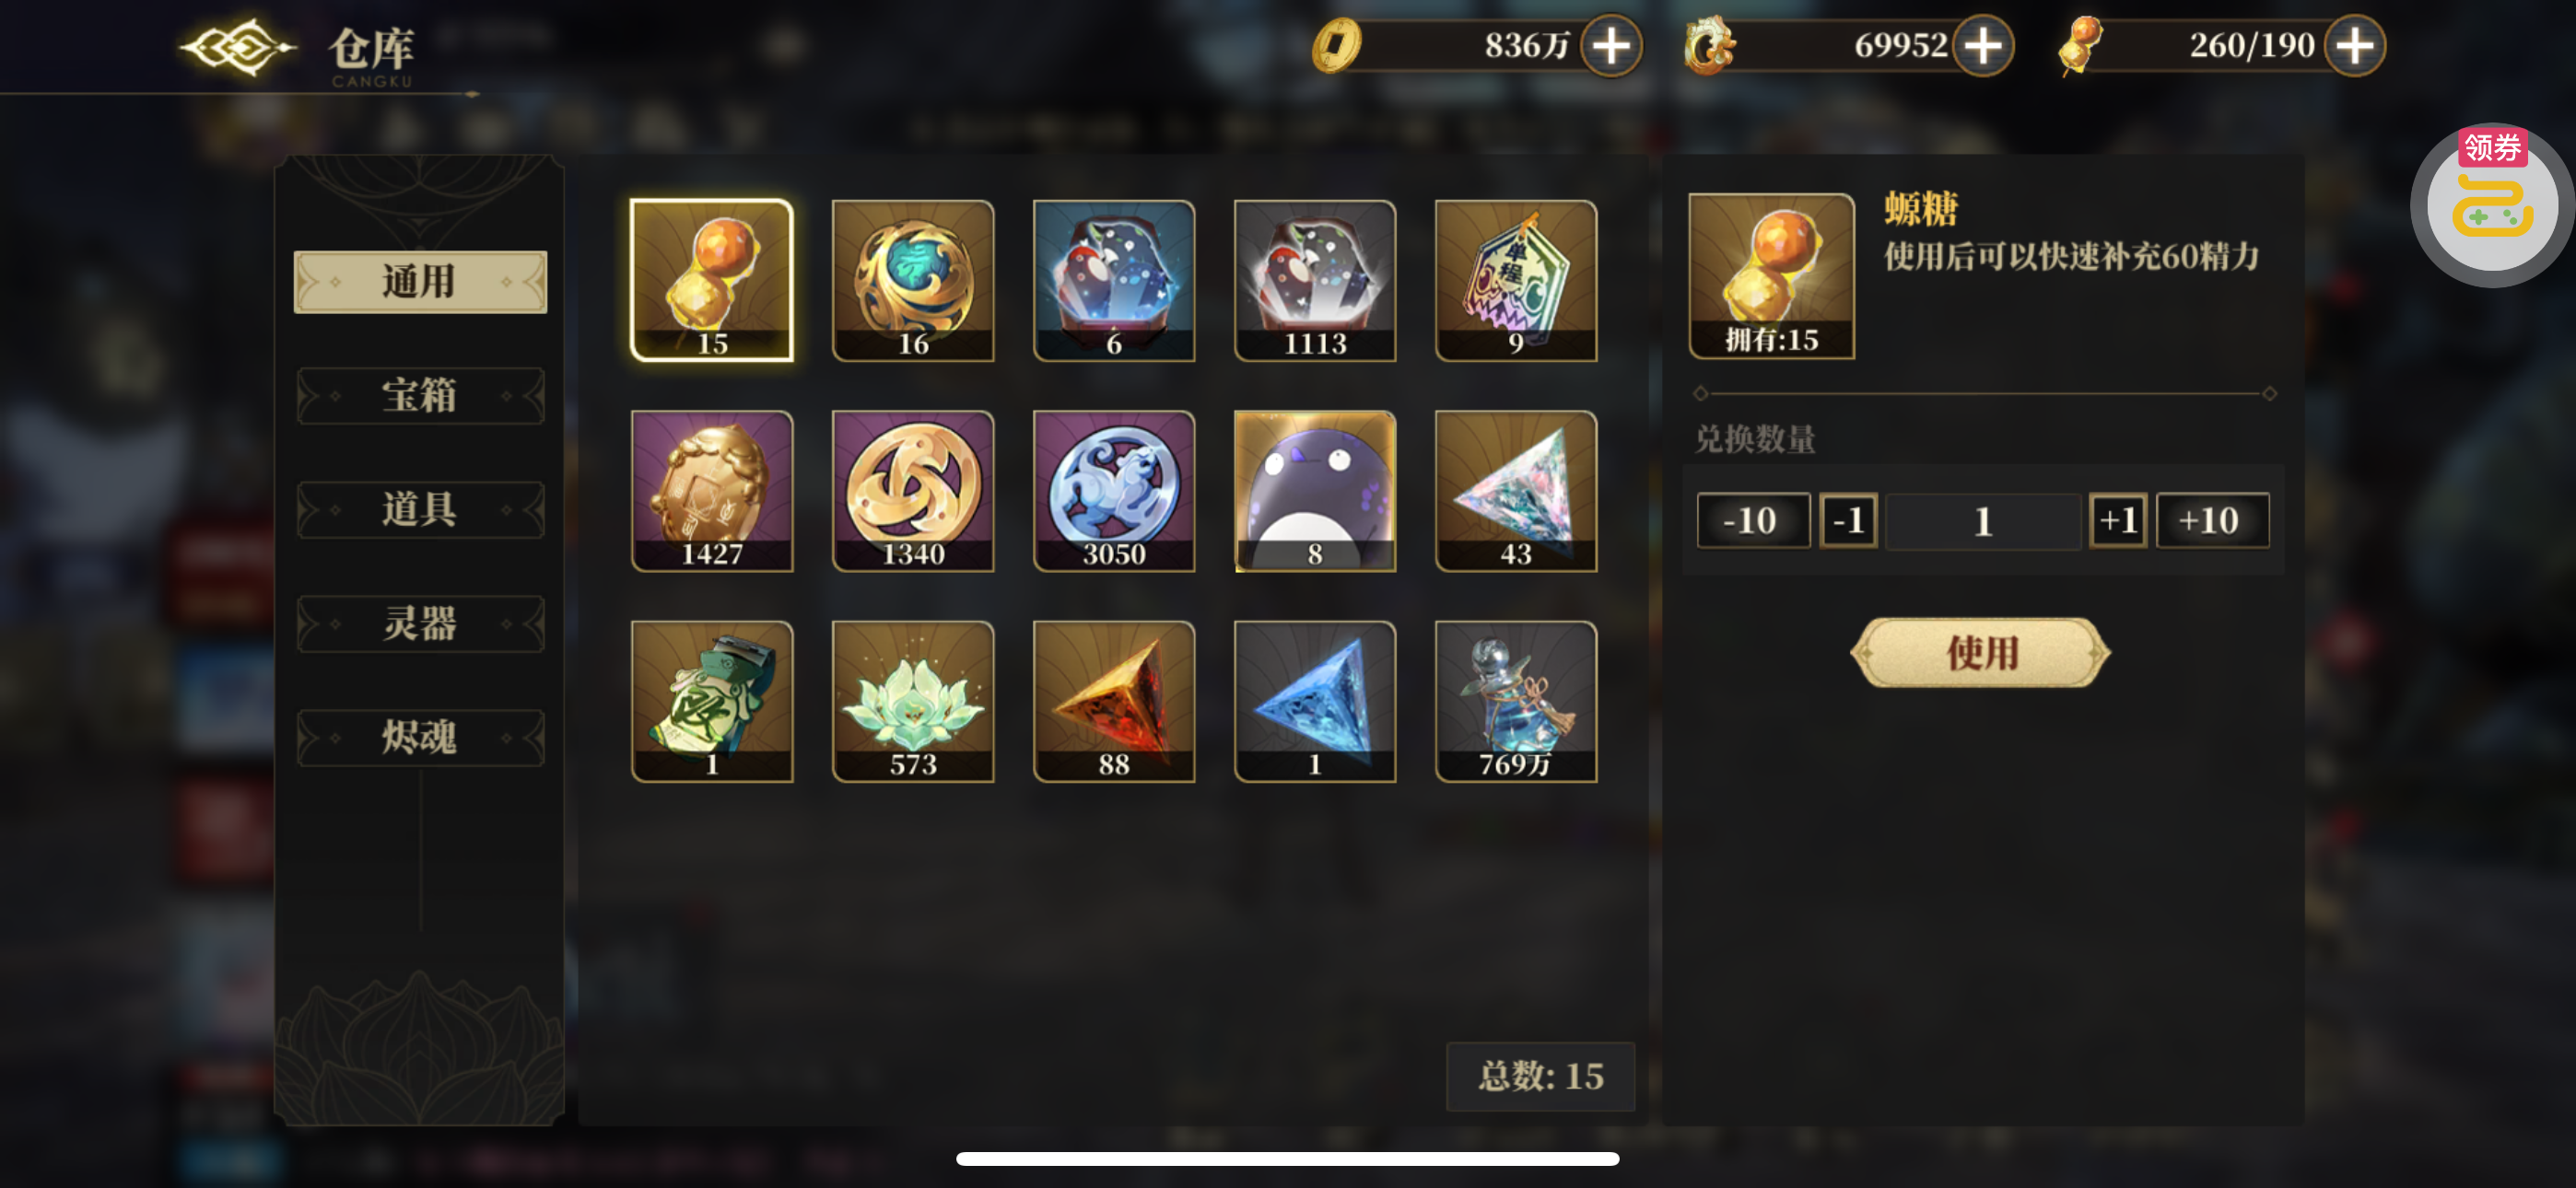Add gold coins via plus button beside 836万
Screen dimensions: 2576x1188
pyautogui.click(x=1611, y=46)
